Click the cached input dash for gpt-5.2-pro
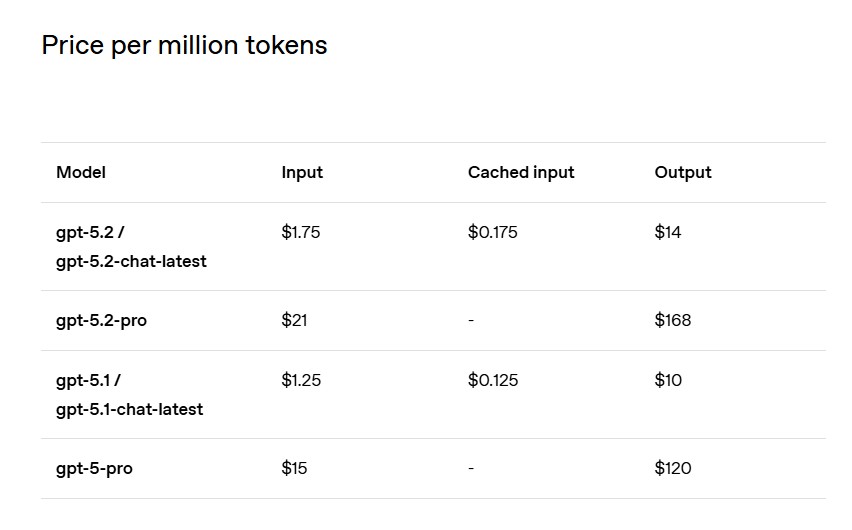Viewport: 852px width, 530px height. tap(471, 321)
